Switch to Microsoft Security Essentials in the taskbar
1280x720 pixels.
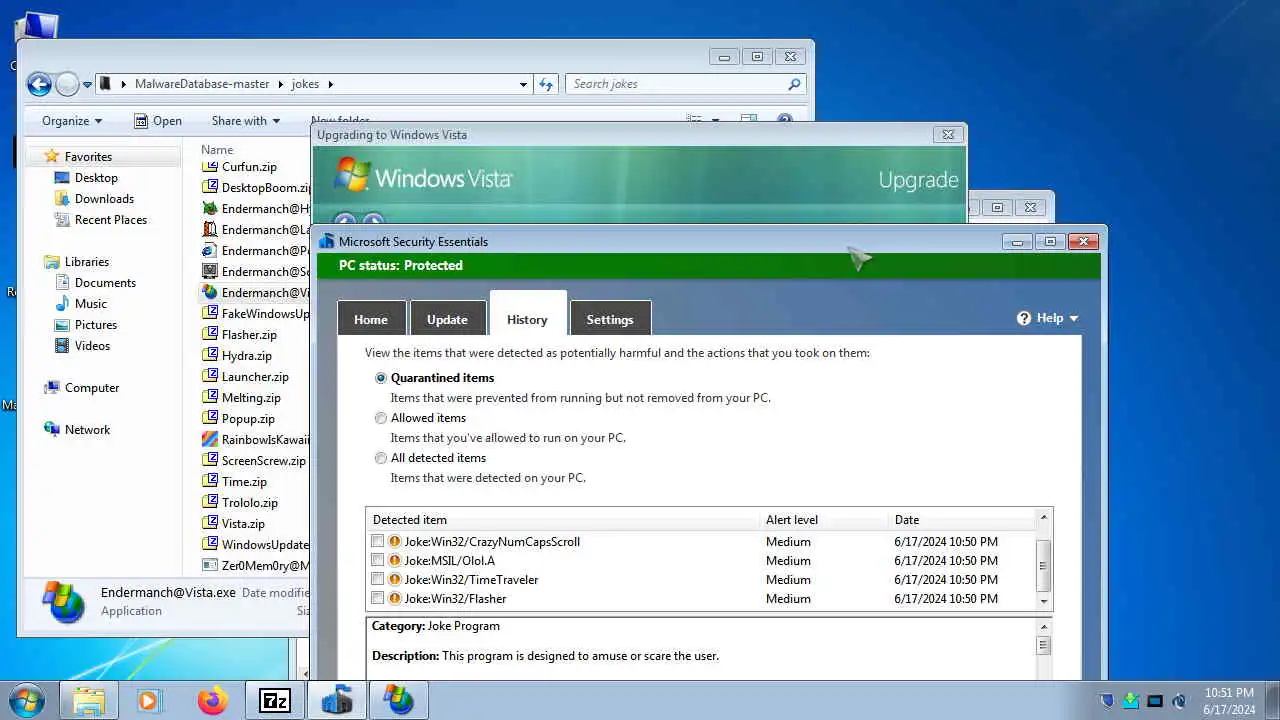pos(337,700)
